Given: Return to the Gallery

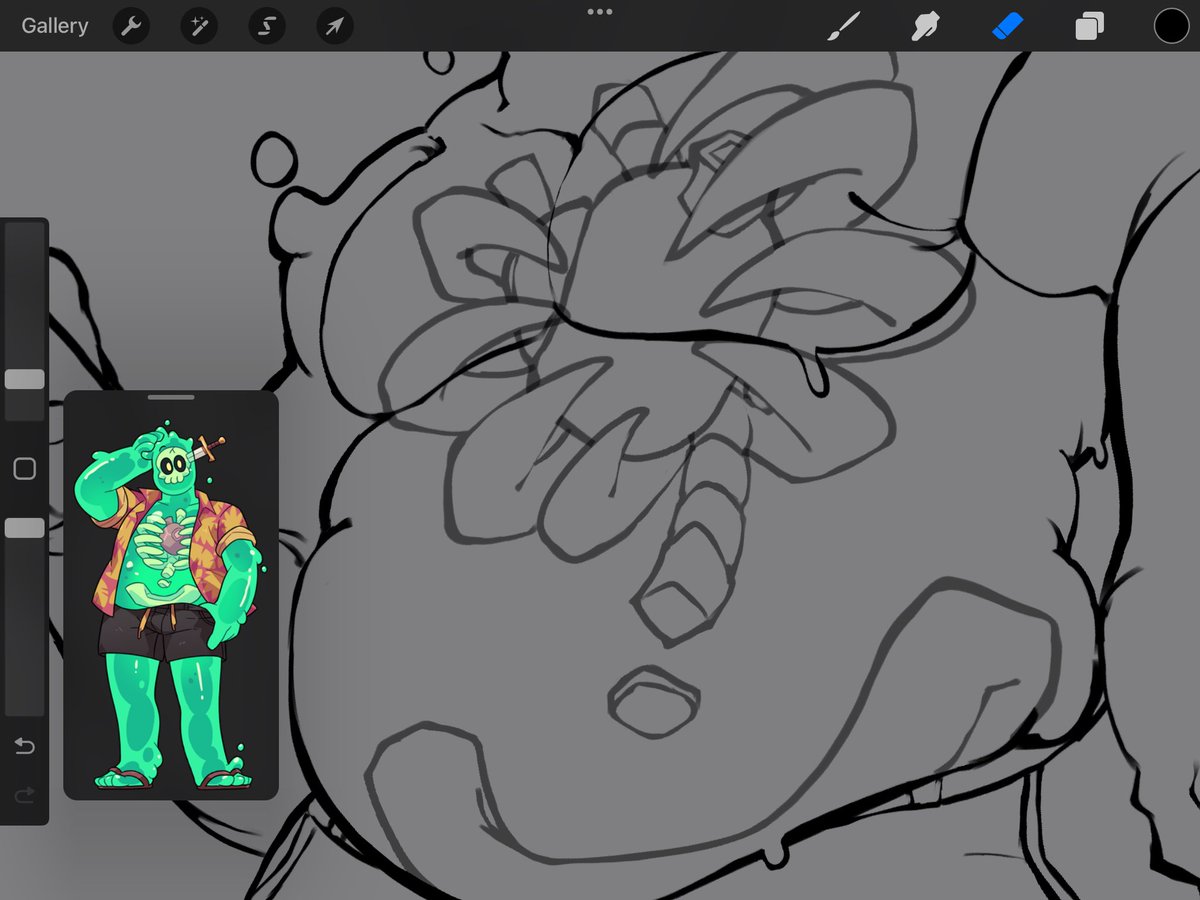Looking at the screenshot, I should pos(54,26).
